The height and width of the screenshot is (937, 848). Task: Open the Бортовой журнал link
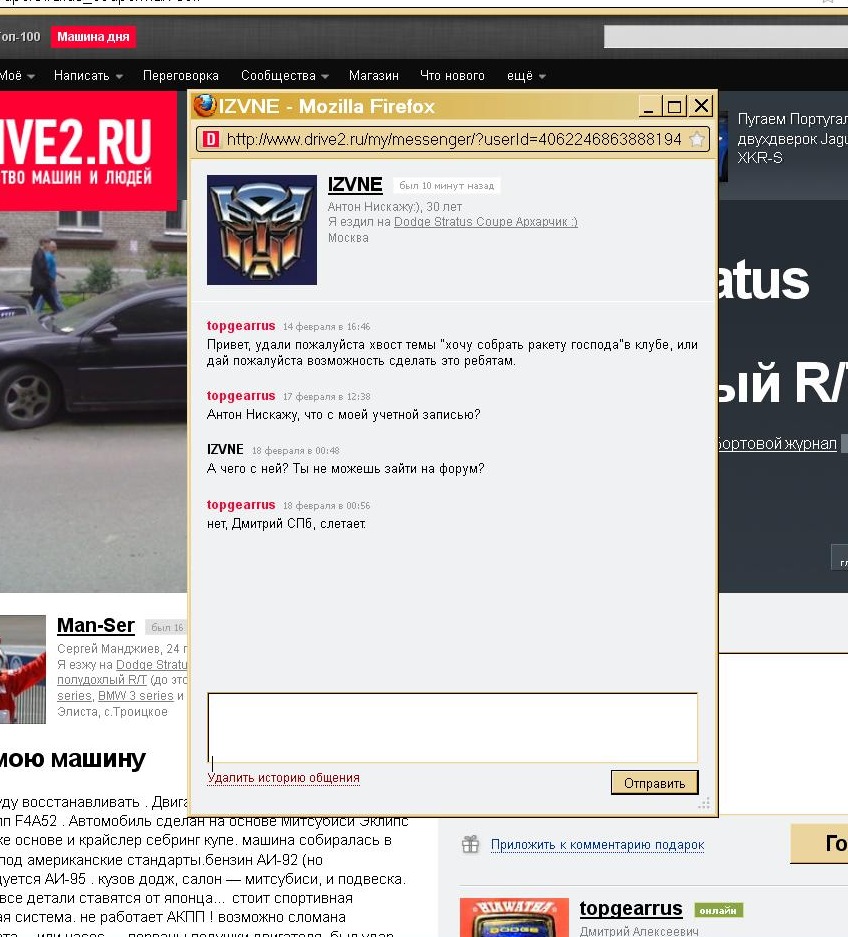tap(777, 443)
